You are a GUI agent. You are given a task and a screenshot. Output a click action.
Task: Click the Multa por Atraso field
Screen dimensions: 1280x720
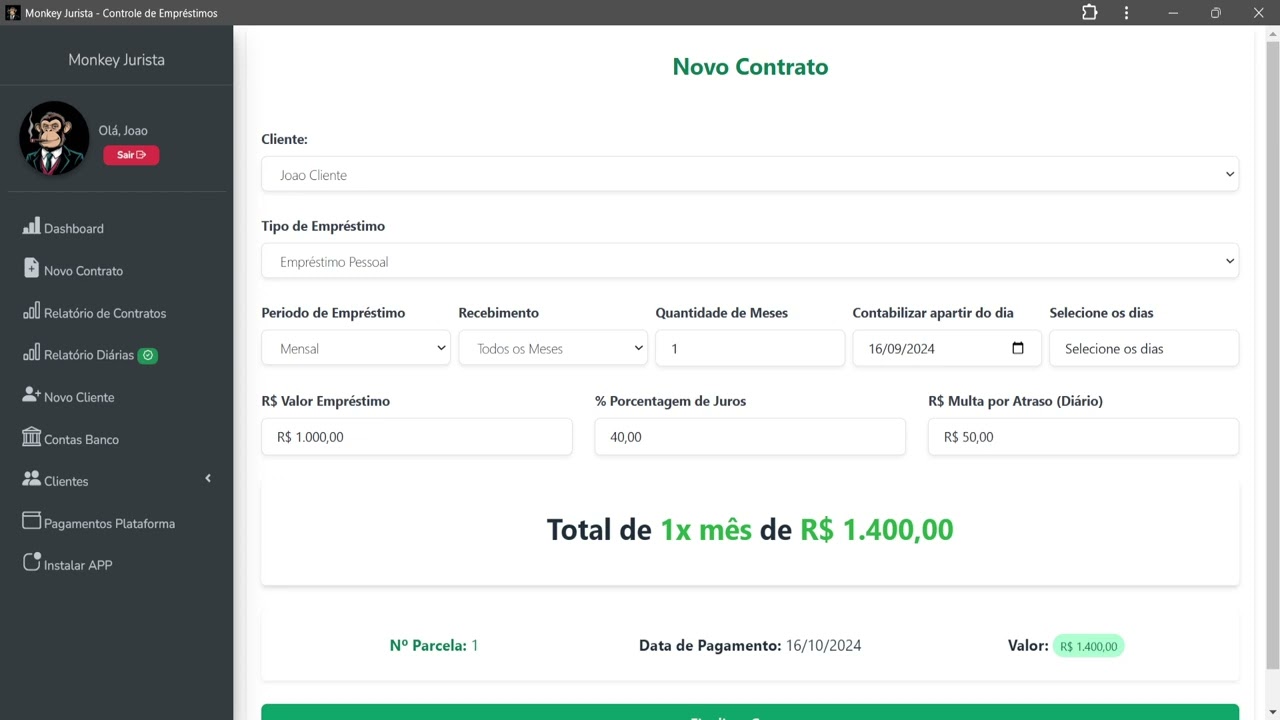tap(1083, 436)
